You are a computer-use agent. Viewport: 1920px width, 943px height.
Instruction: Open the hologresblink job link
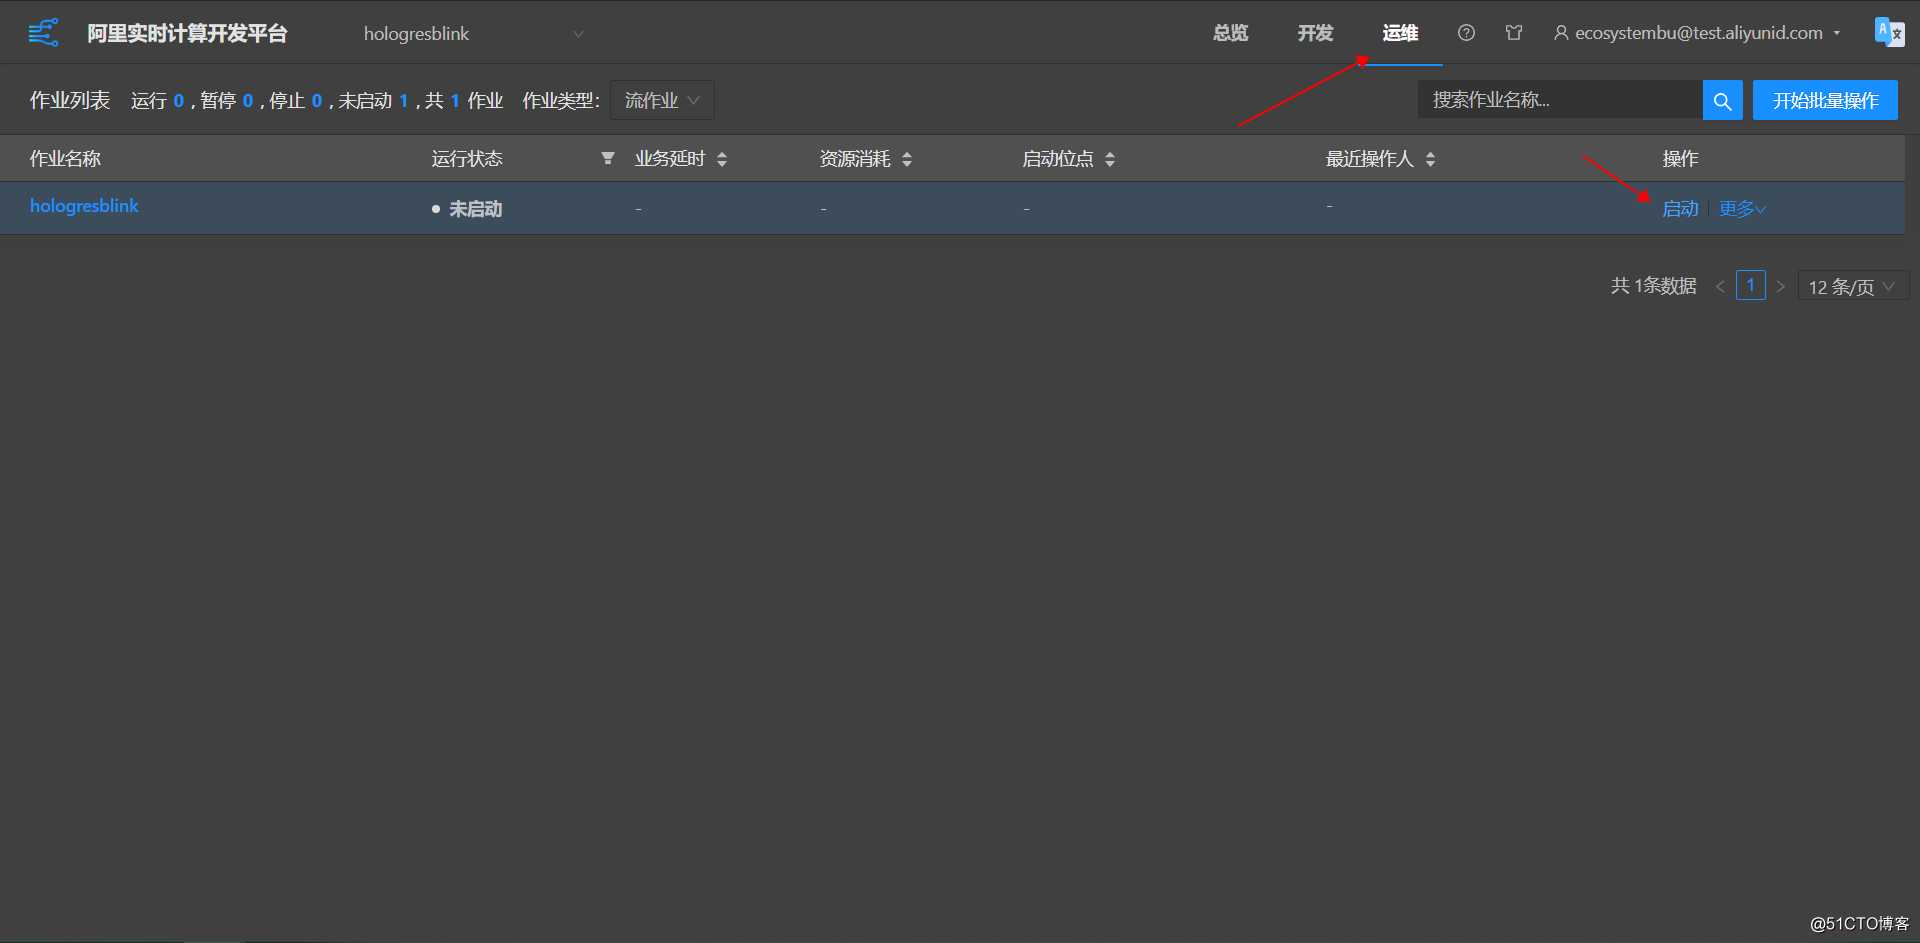pyautogui.click(x=84, y=206)
